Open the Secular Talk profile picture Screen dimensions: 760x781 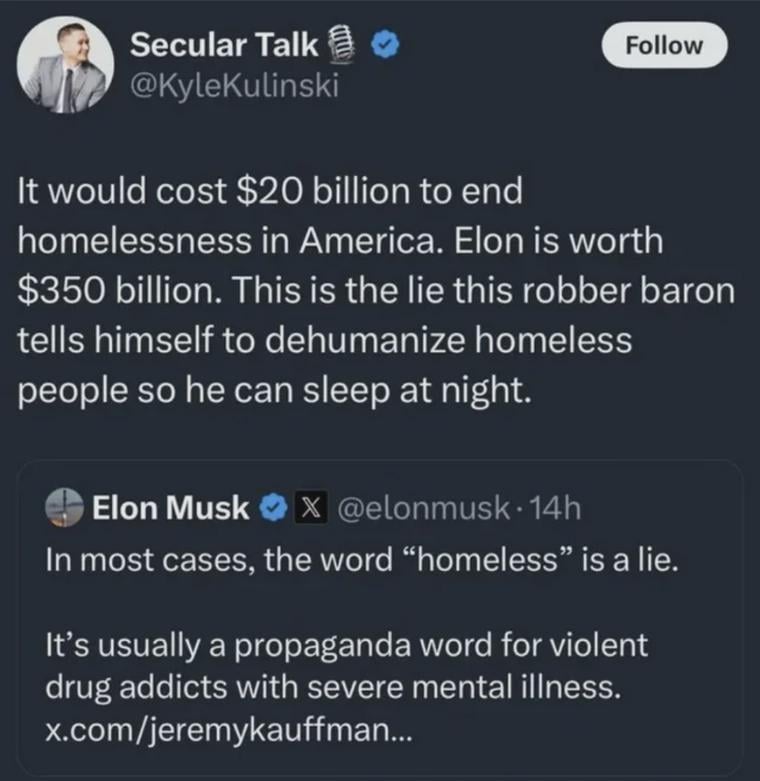[67, 66]
